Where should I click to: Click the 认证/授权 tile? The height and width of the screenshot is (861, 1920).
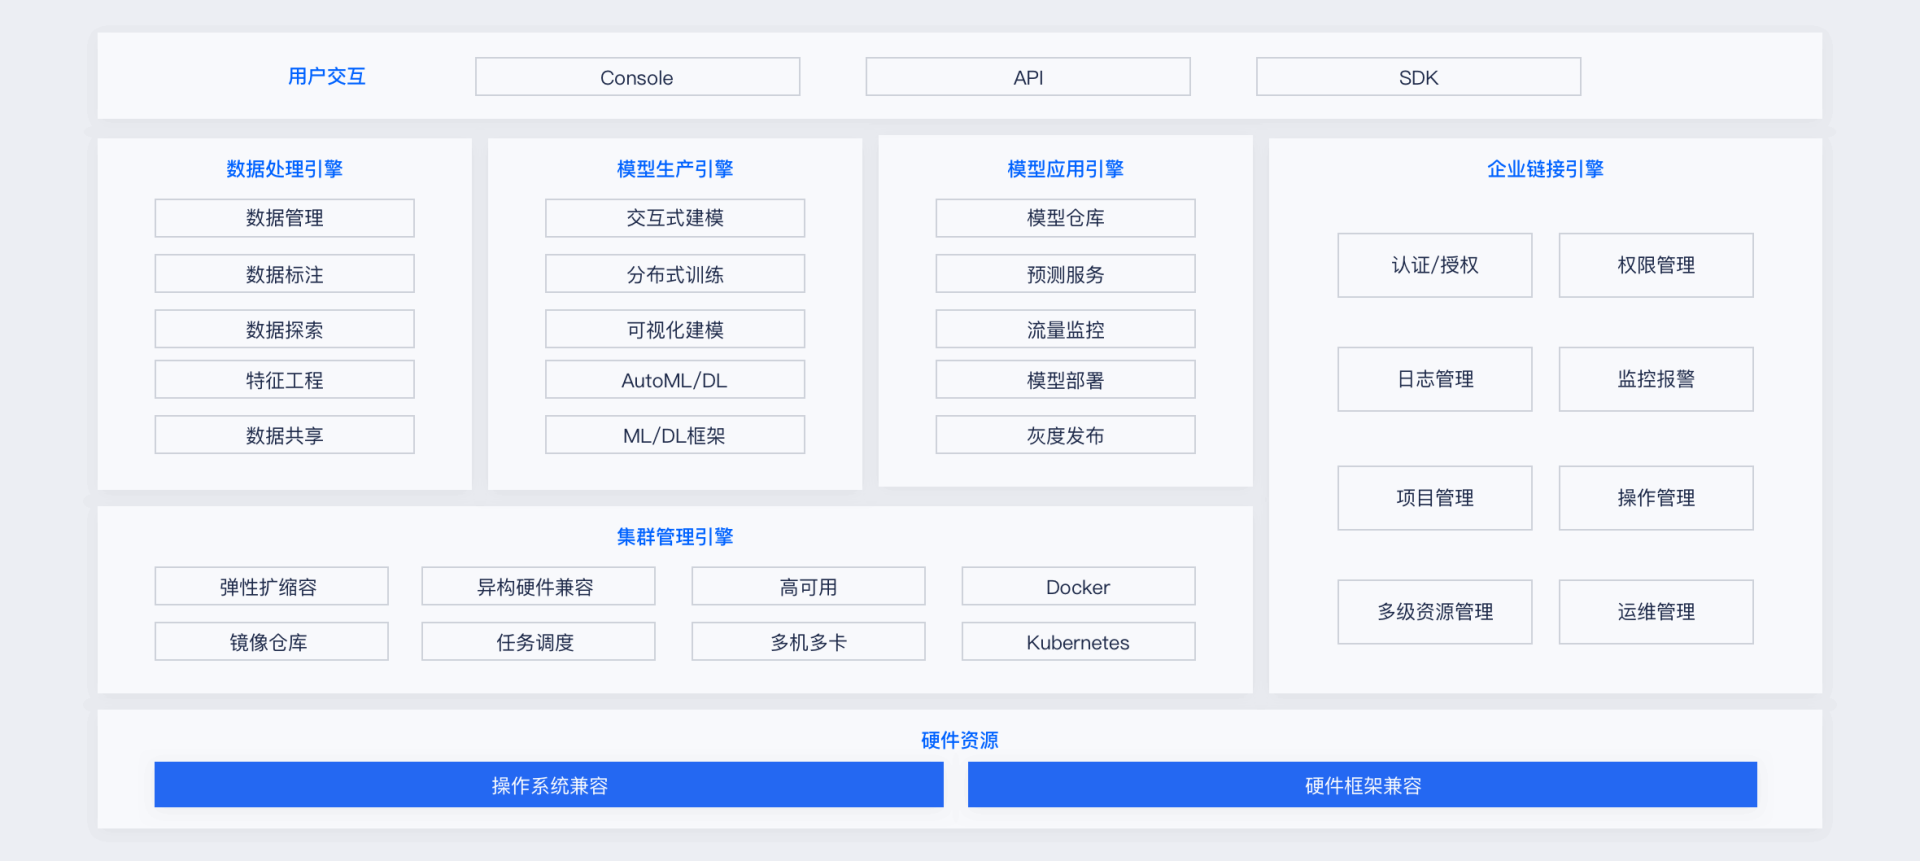[x=1434, y=265]
